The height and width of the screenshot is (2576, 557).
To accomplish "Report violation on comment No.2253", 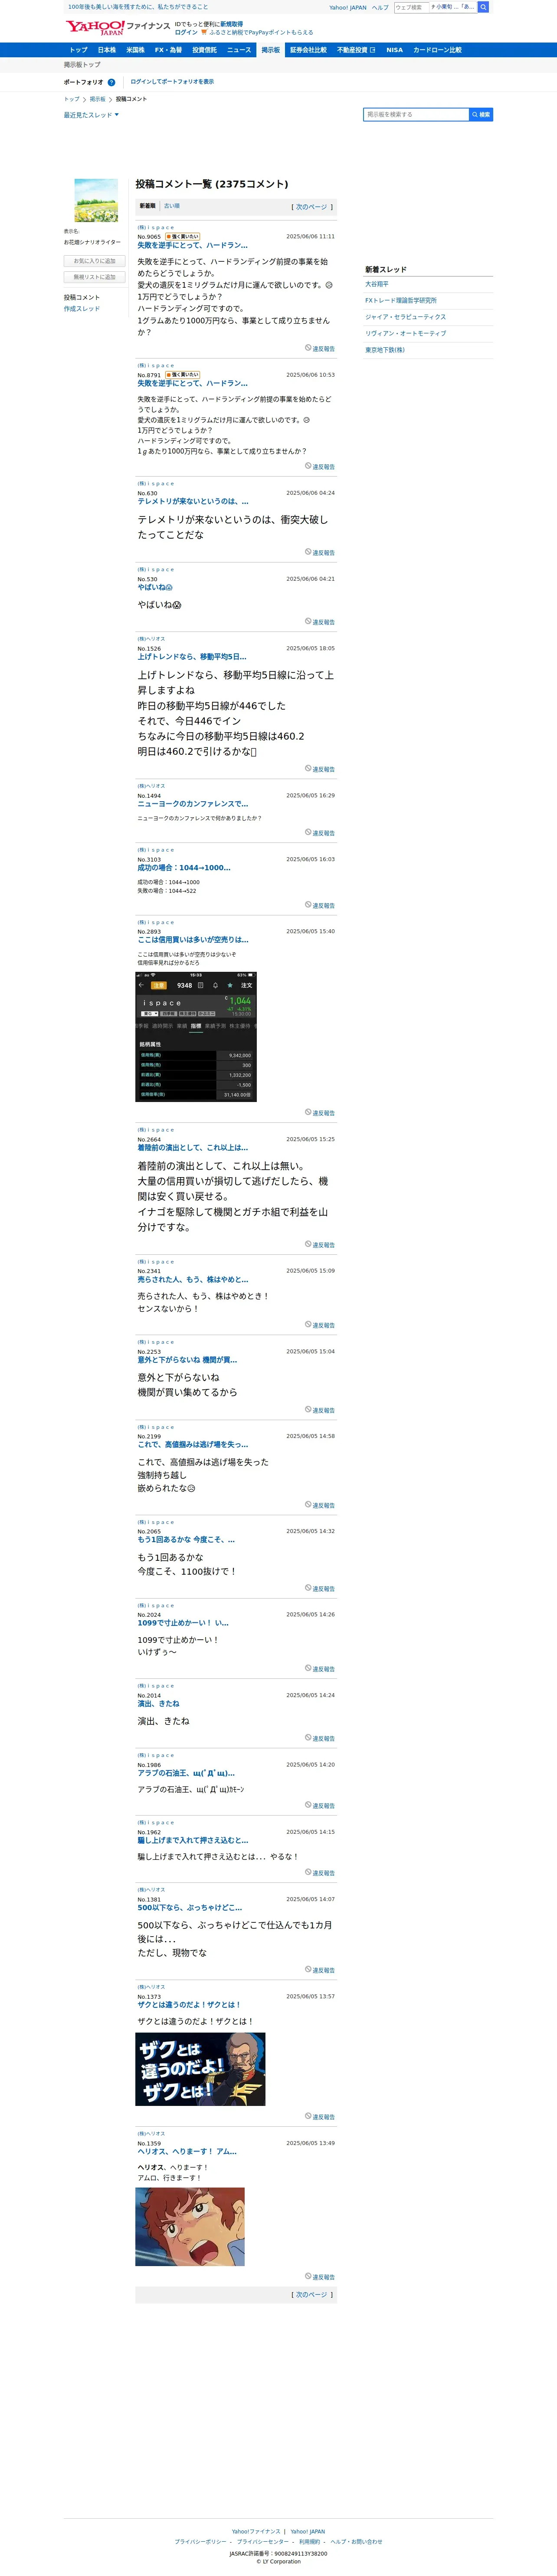I will click(x=320, y=1410).
